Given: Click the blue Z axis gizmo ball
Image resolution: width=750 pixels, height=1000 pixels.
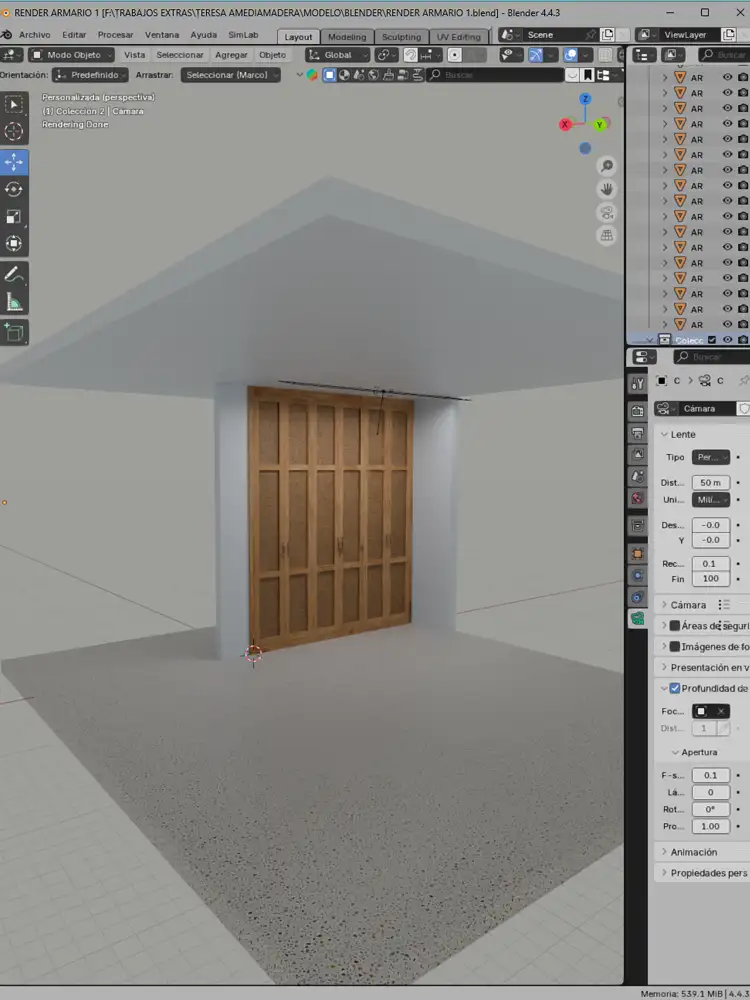Looking at the screenshot, I should click(585, 99).
